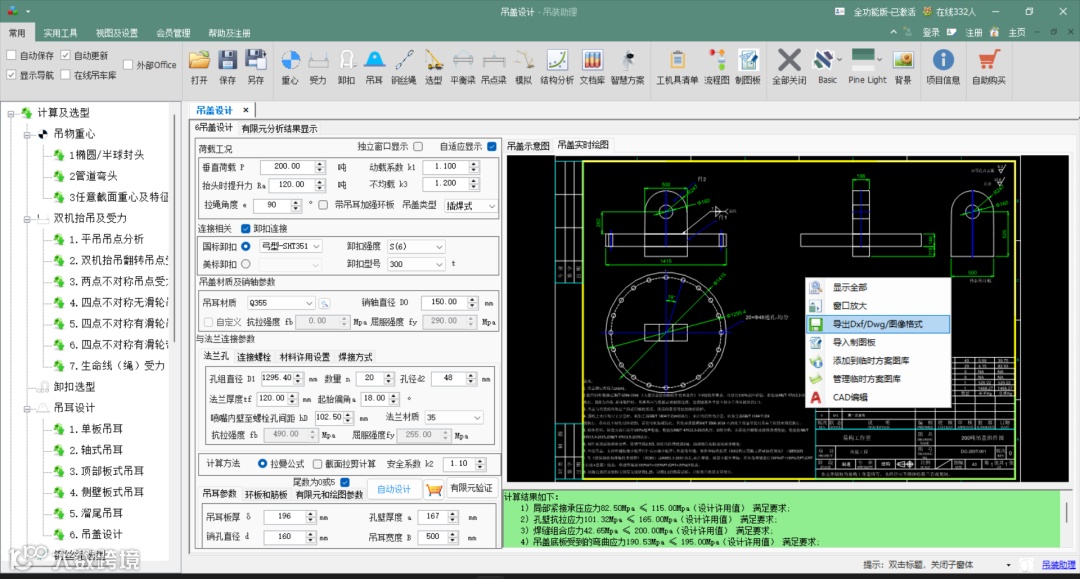1080x579 pixels.
Task: Collapse the 吊耳设计 tree node
Action: [26, 408]
